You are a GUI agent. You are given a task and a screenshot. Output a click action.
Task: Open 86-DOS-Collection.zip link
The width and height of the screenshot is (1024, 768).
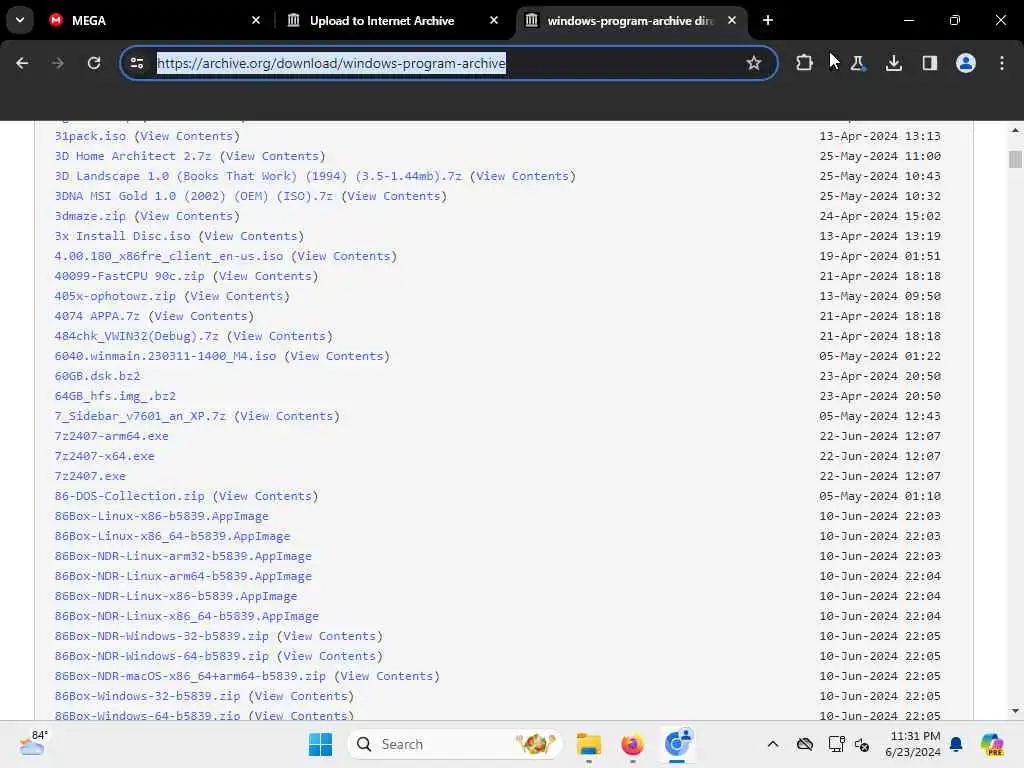click(x=129, y=496)
